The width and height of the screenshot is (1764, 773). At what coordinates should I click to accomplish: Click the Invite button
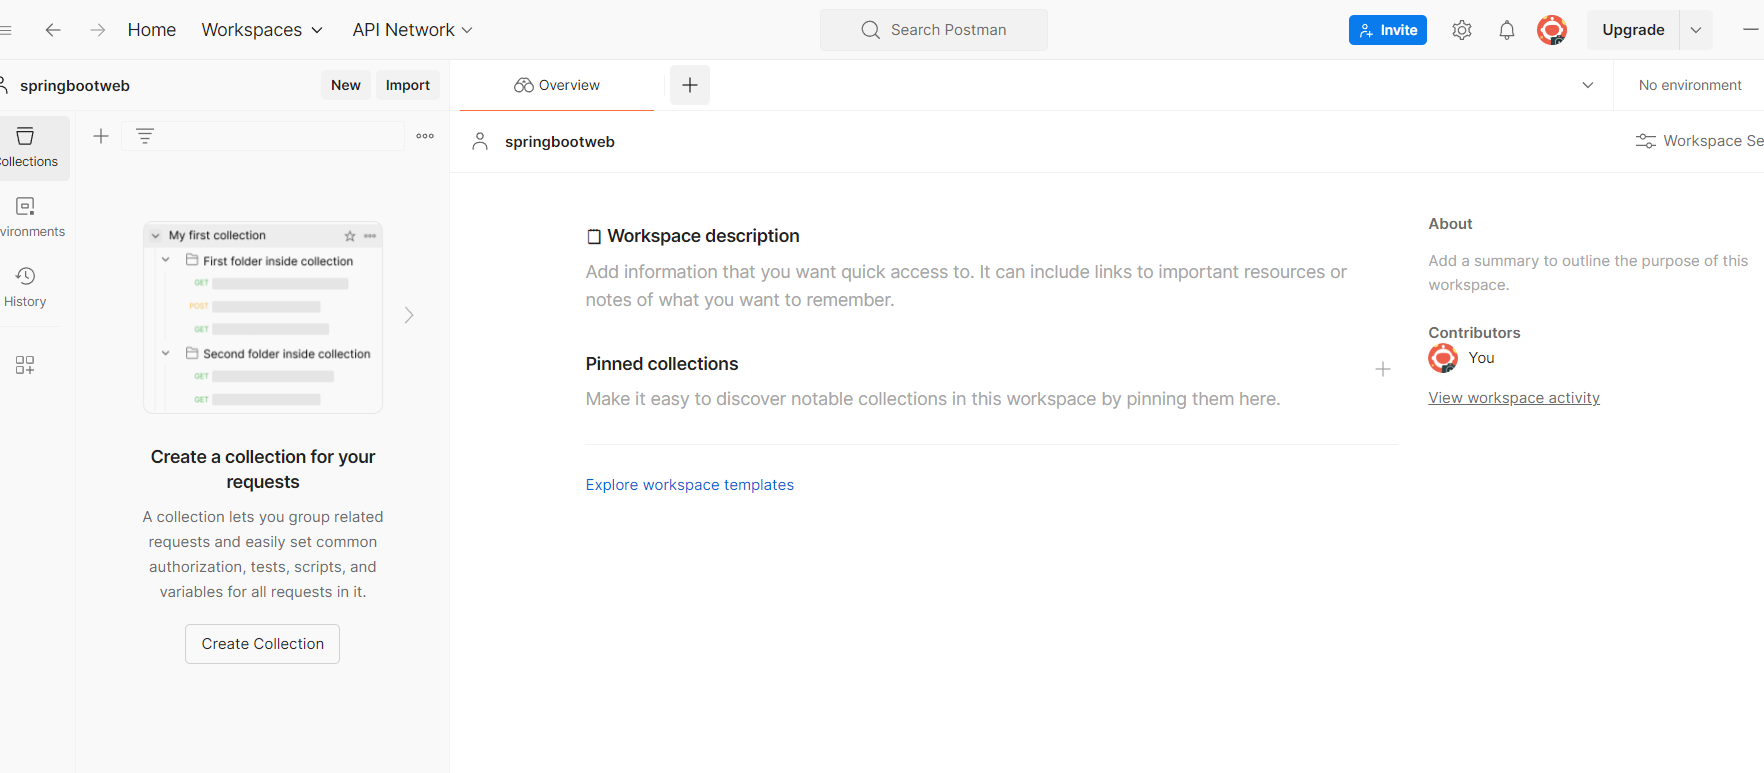click(1388, 30)
